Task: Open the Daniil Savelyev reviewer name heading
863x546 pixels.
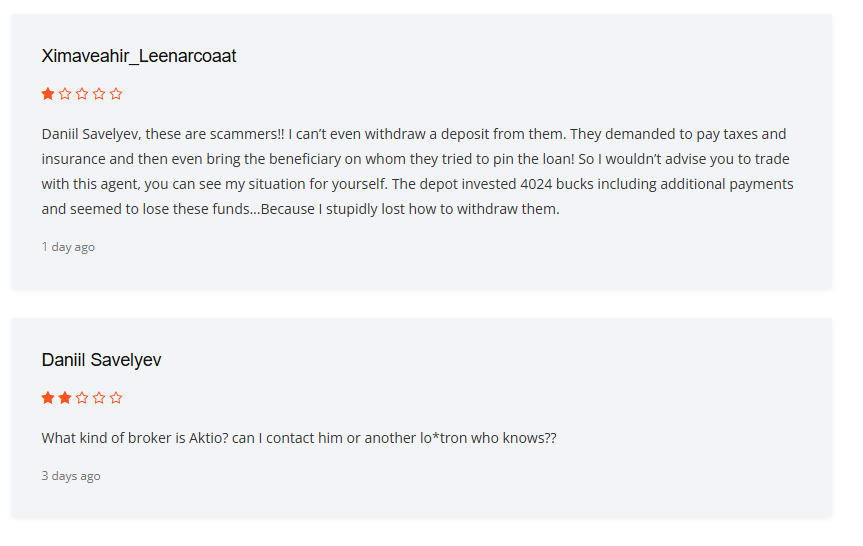Action: coord(101,360)
